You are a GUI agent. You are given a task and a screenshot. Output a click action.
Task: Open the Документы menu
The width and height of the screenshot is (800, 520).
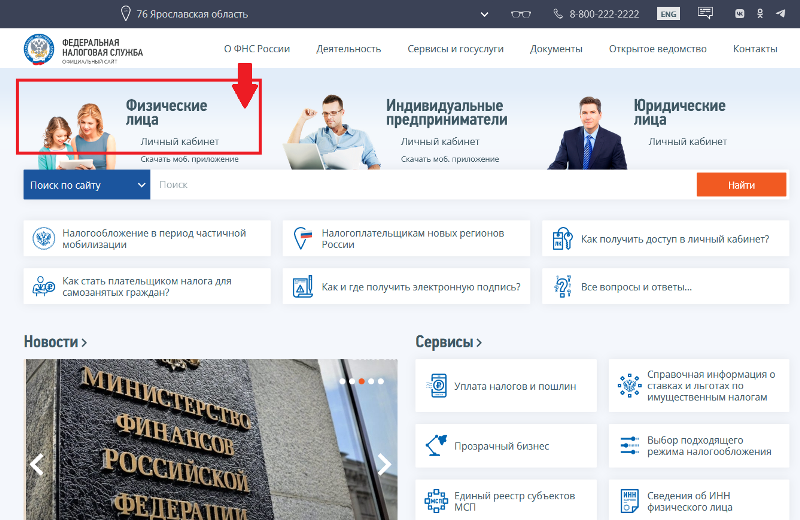tap(556, 49)
